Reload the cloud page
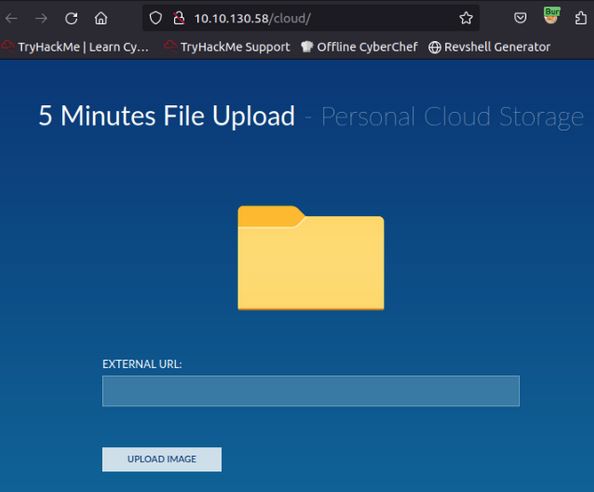Viewport: 594px width, 492px height. [x=71, y=18]
